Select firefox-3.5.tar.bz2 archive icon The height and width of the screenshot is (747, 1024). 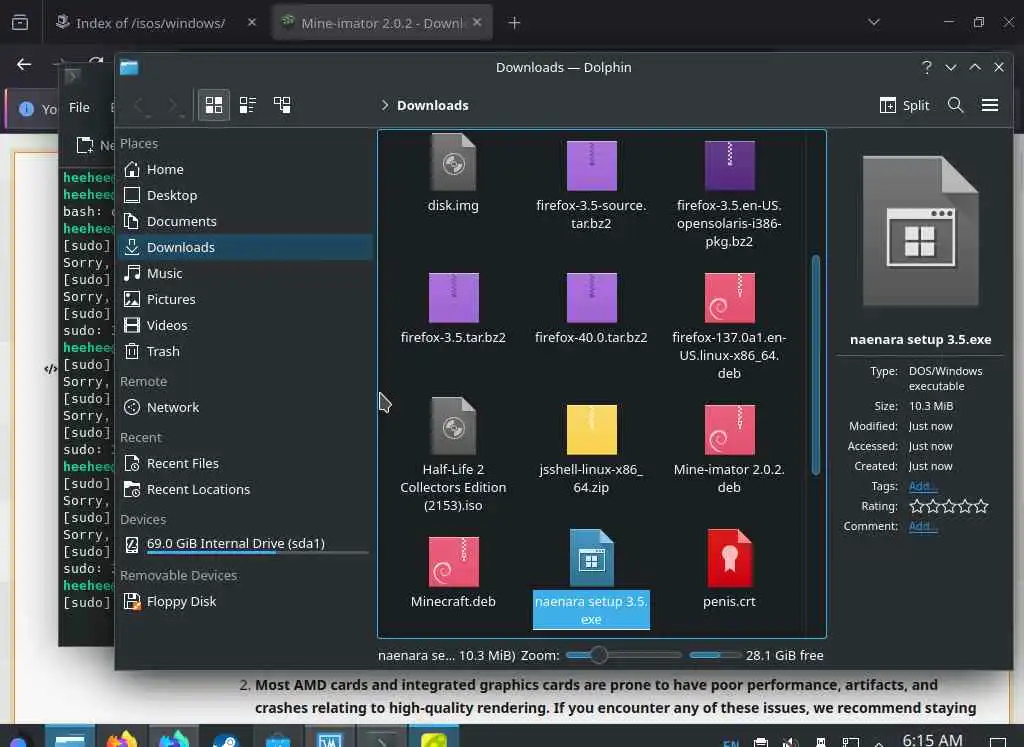453,298
